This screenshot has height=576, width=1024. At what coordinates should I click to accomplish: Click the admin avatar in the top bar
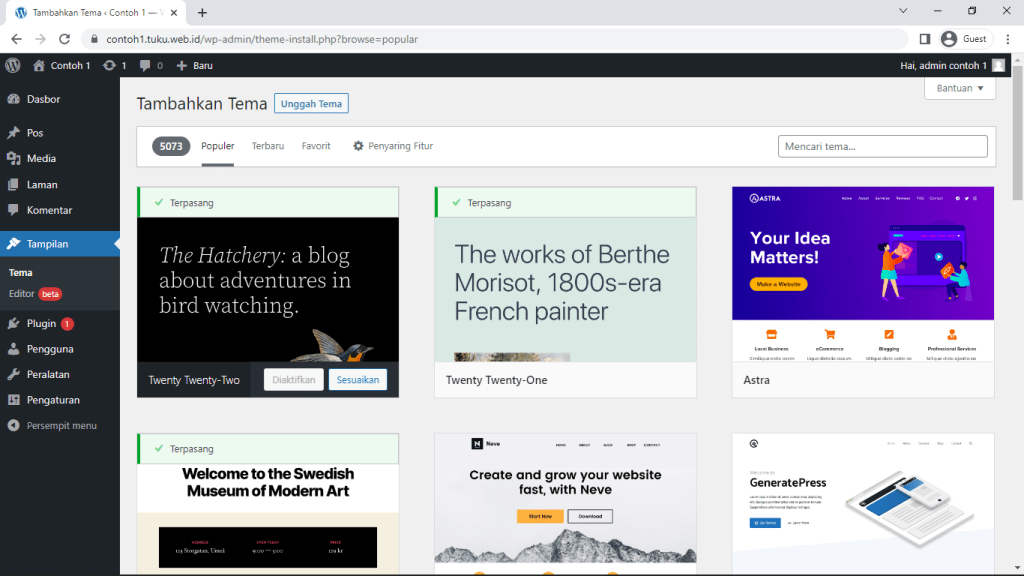coord(999,65)
